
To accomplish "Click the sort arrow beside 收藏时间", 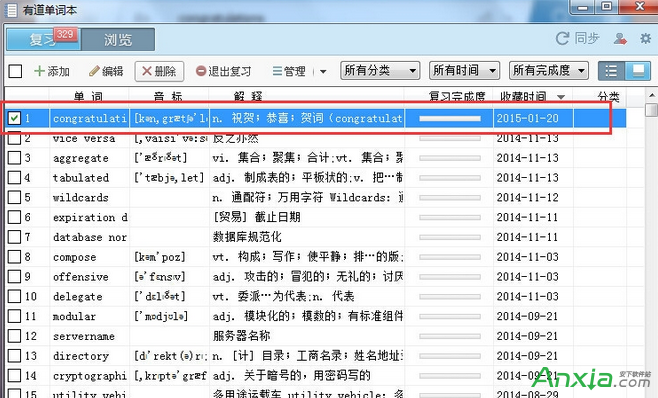I will (561, 97).
